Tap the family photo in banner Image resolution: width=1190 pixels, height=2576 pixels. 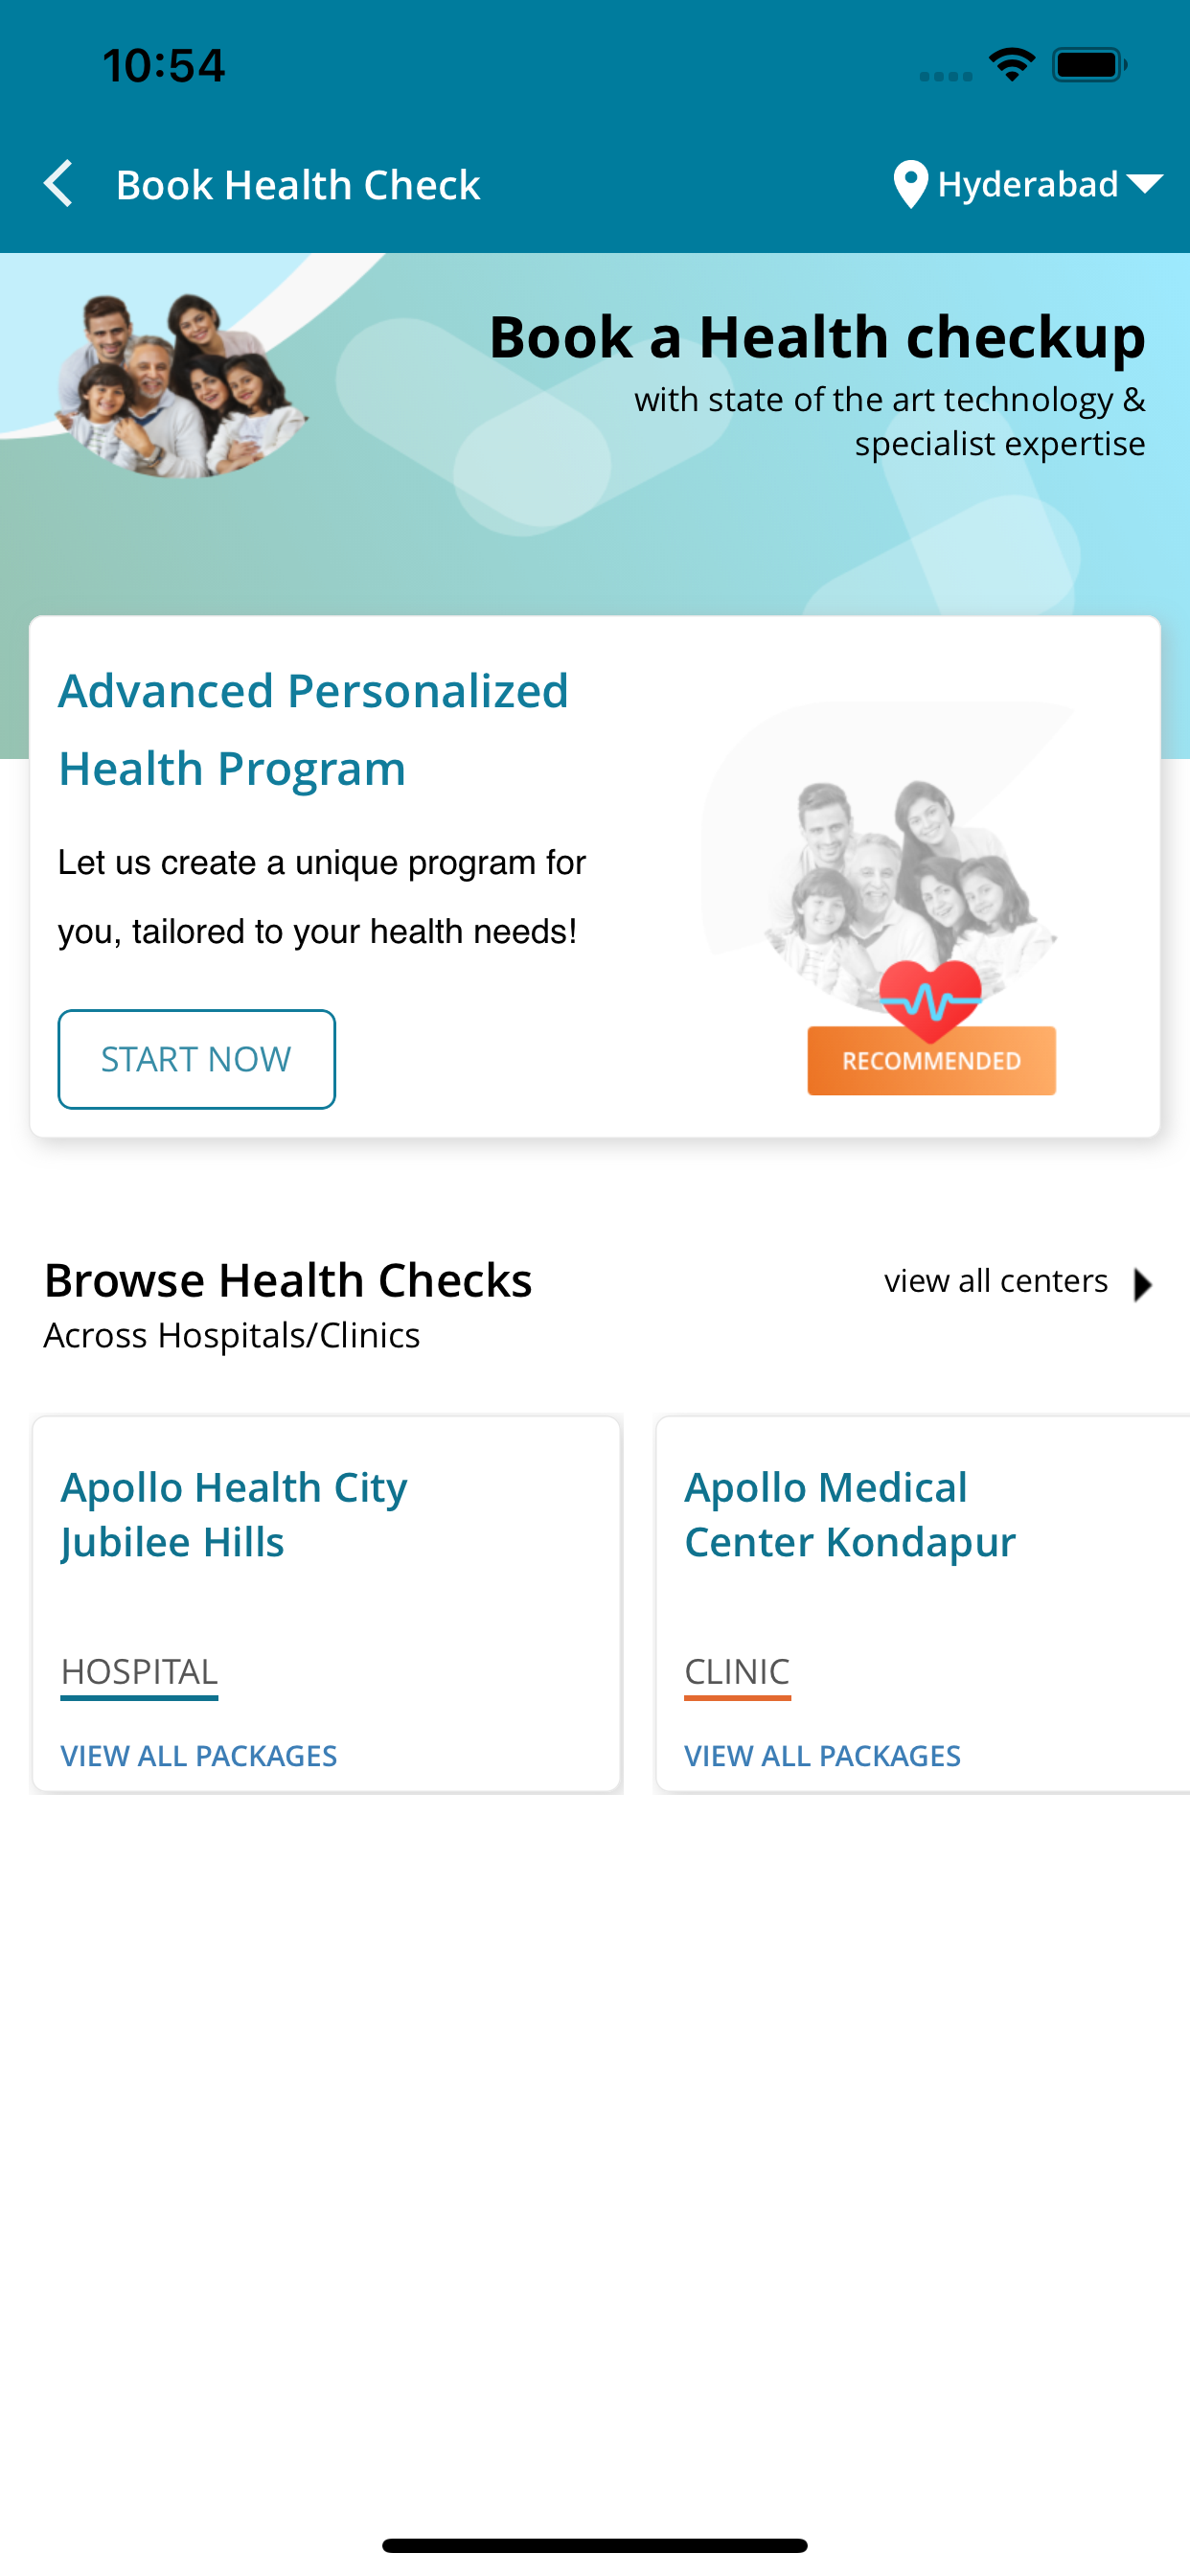(180, 384)
